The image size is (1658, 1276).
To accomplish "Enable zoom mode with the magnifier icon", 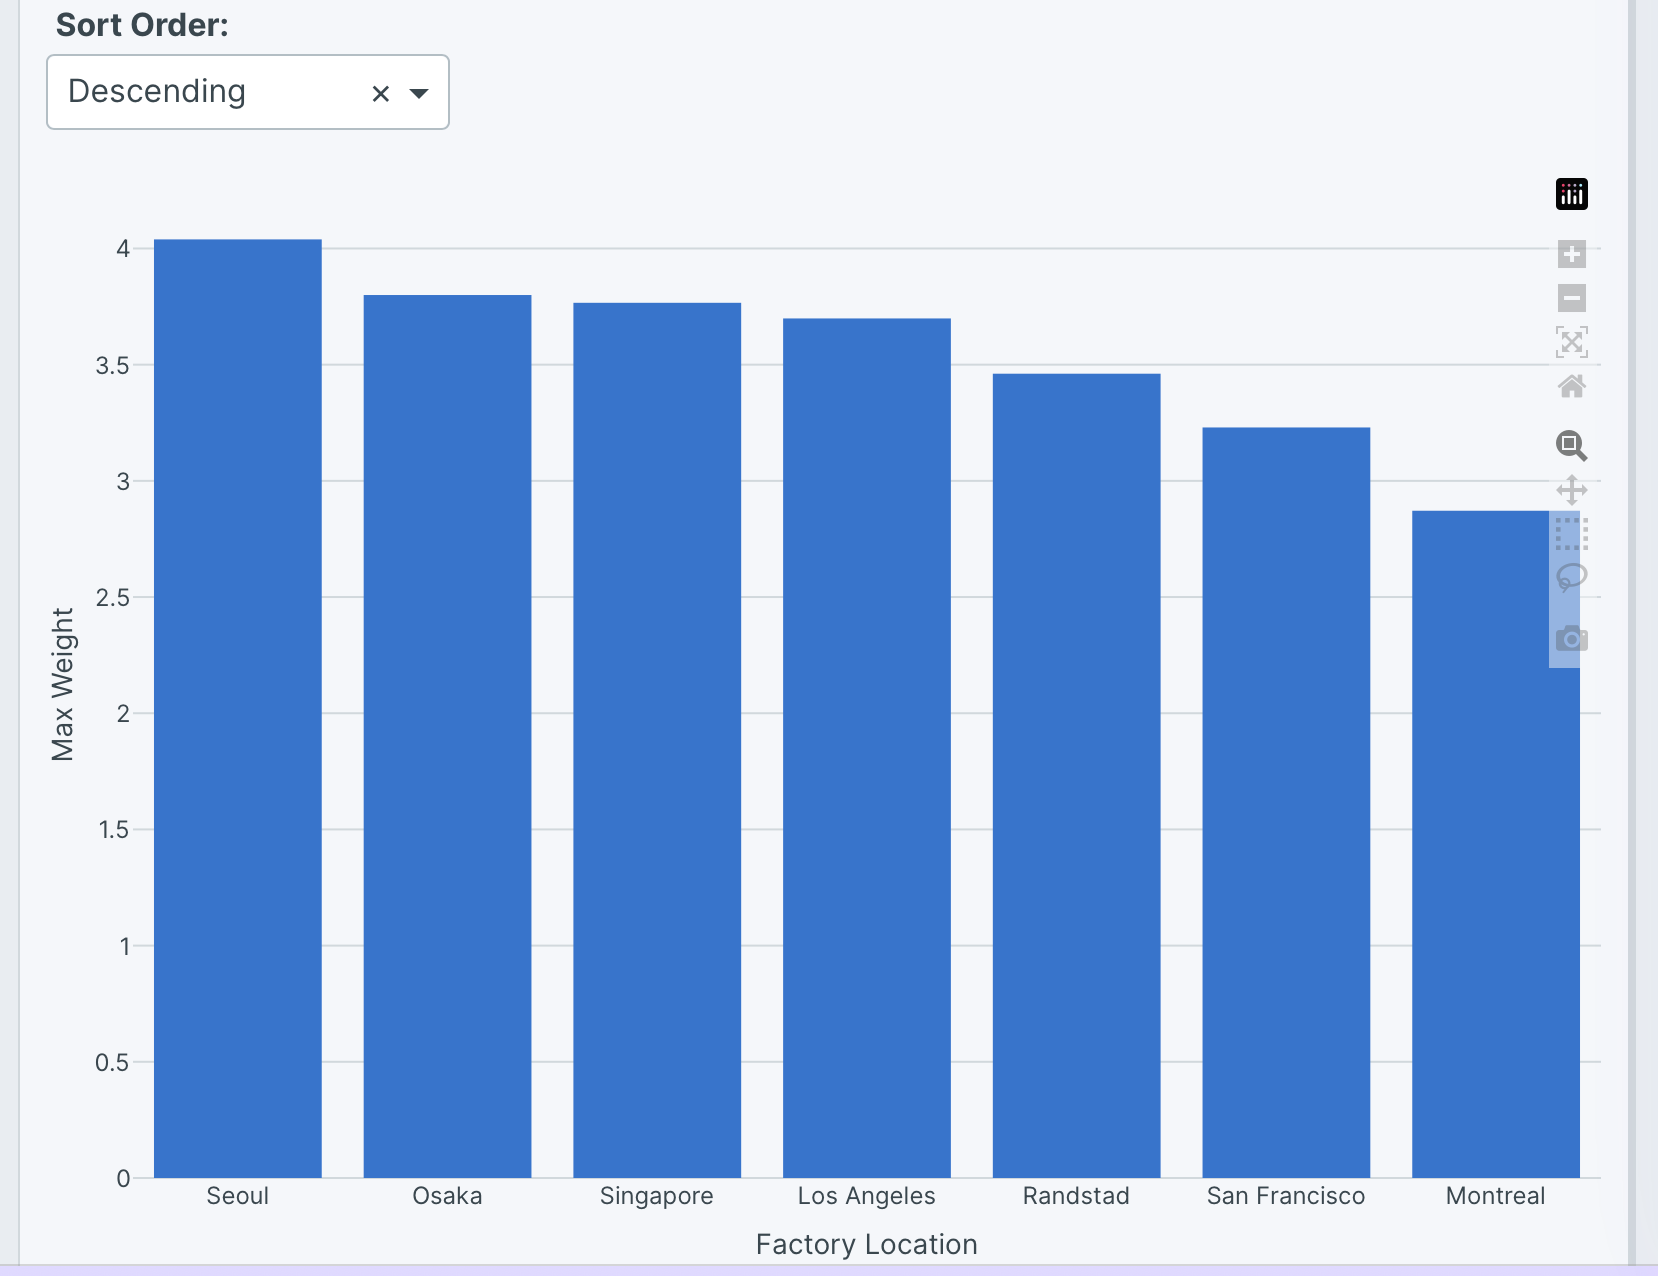I will click(1571, 446).
